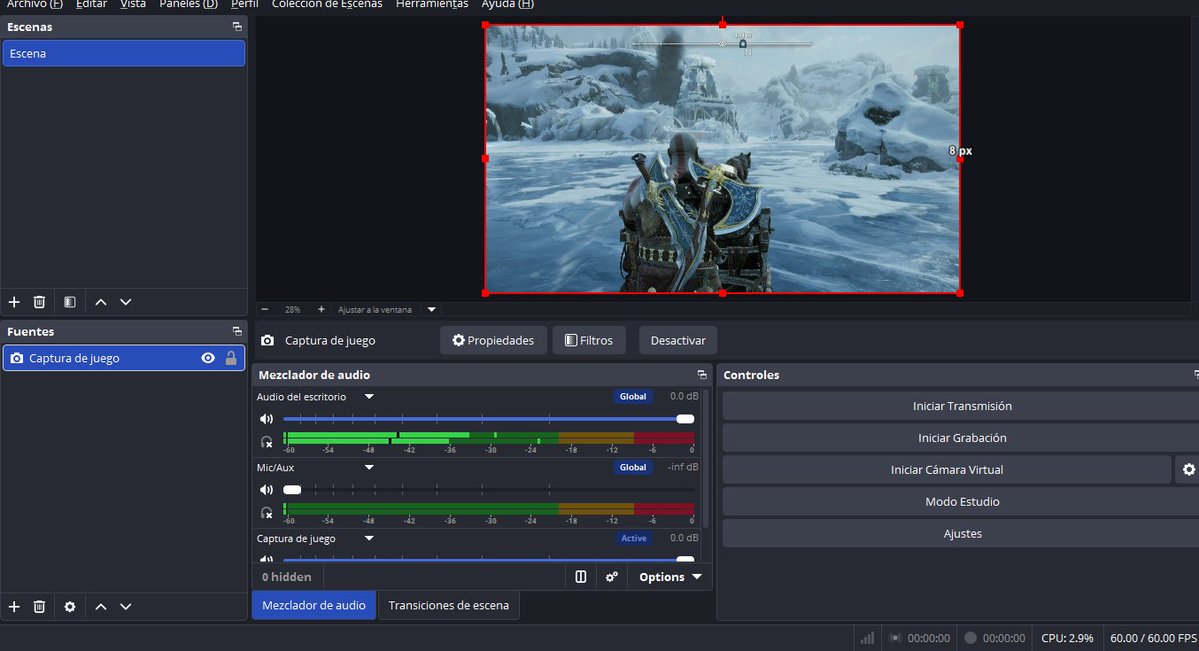
Task: Click Iniciar Transmisión button
Action: 962,406
